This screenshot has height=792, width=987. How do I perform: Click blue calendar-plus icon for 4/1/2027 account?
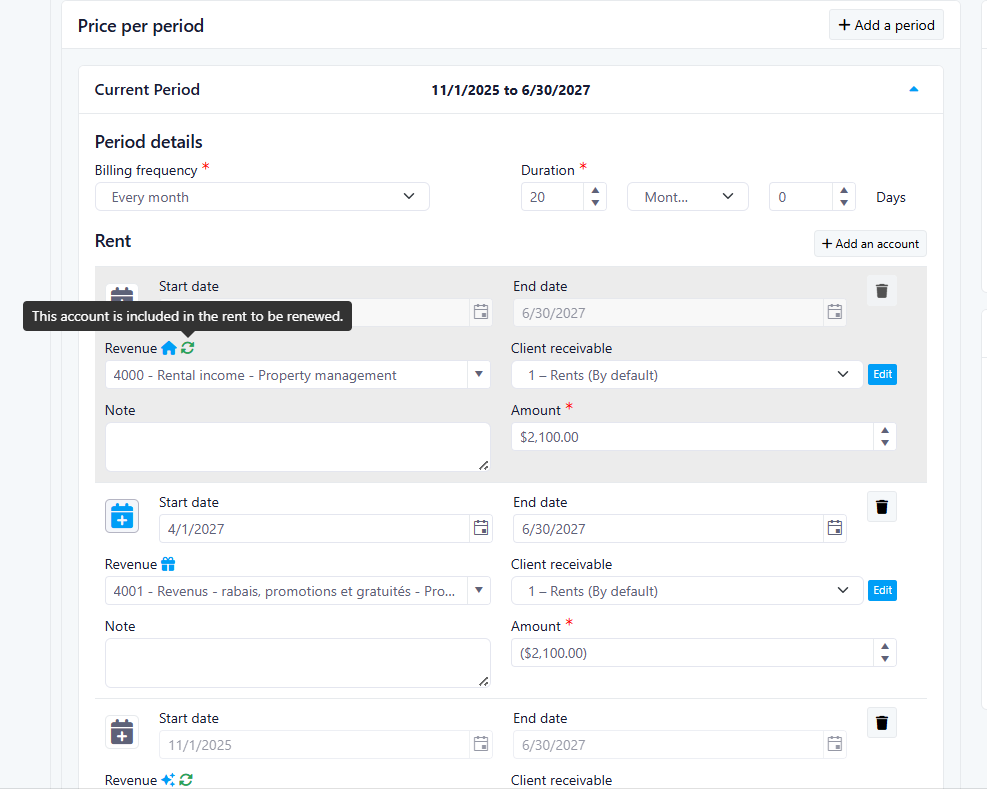click(x=122, y=516)
